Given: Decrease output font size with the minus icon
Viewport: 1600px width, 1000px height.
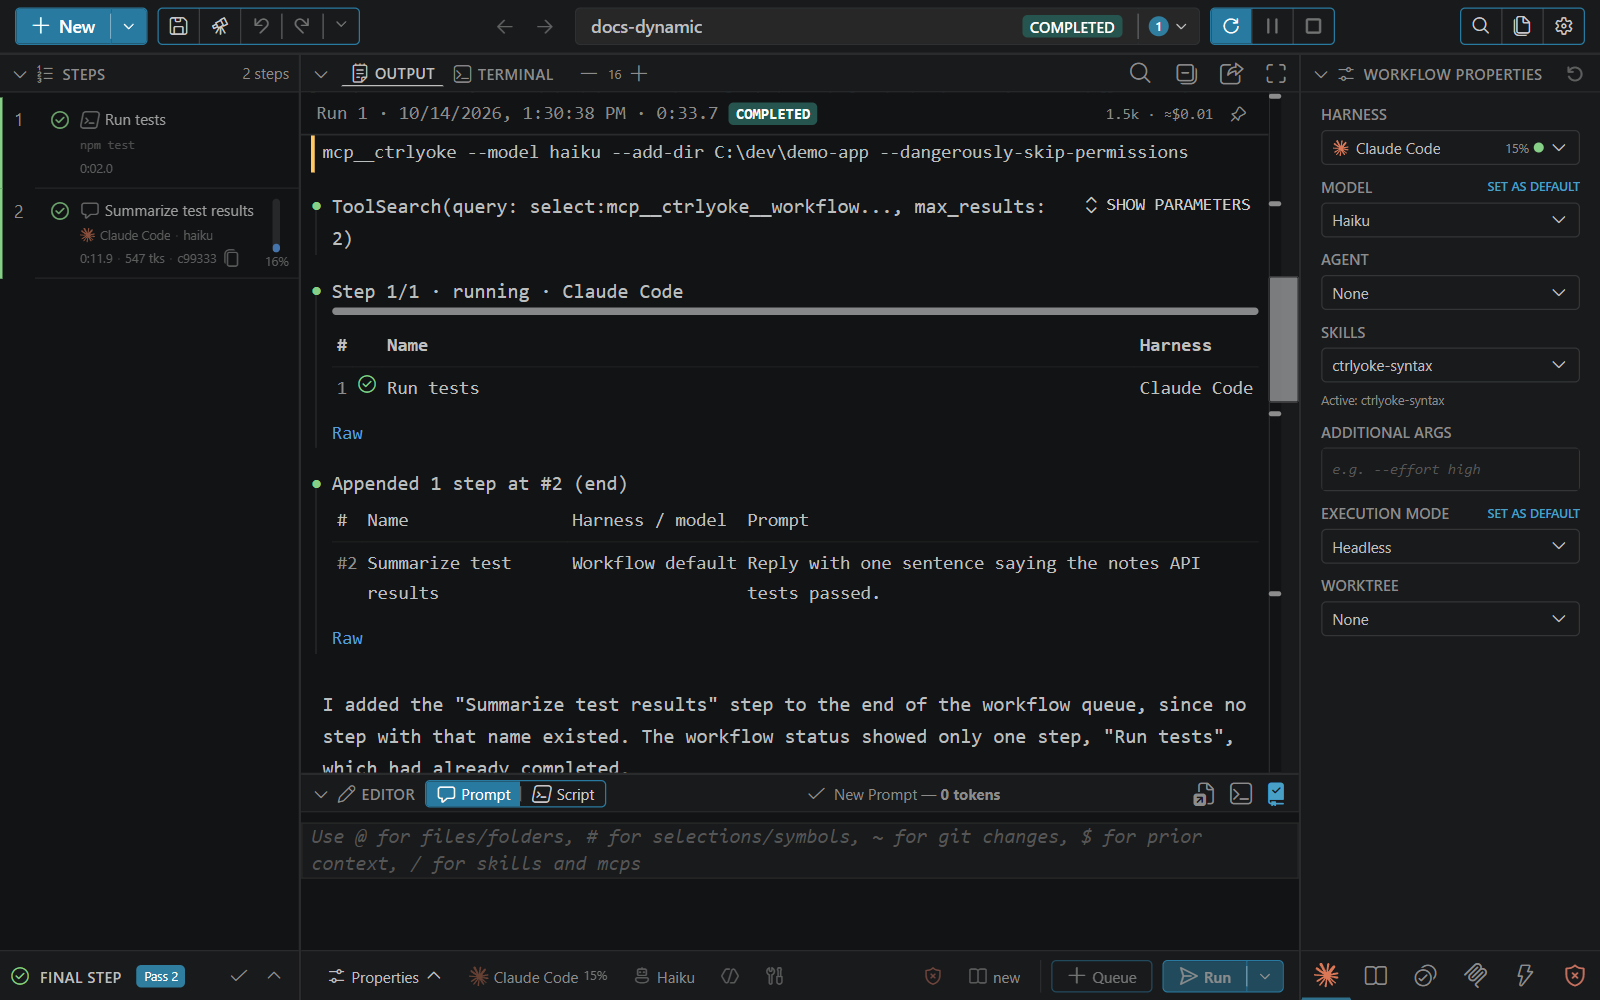Looking at the screenshot, I should [589, 74].
